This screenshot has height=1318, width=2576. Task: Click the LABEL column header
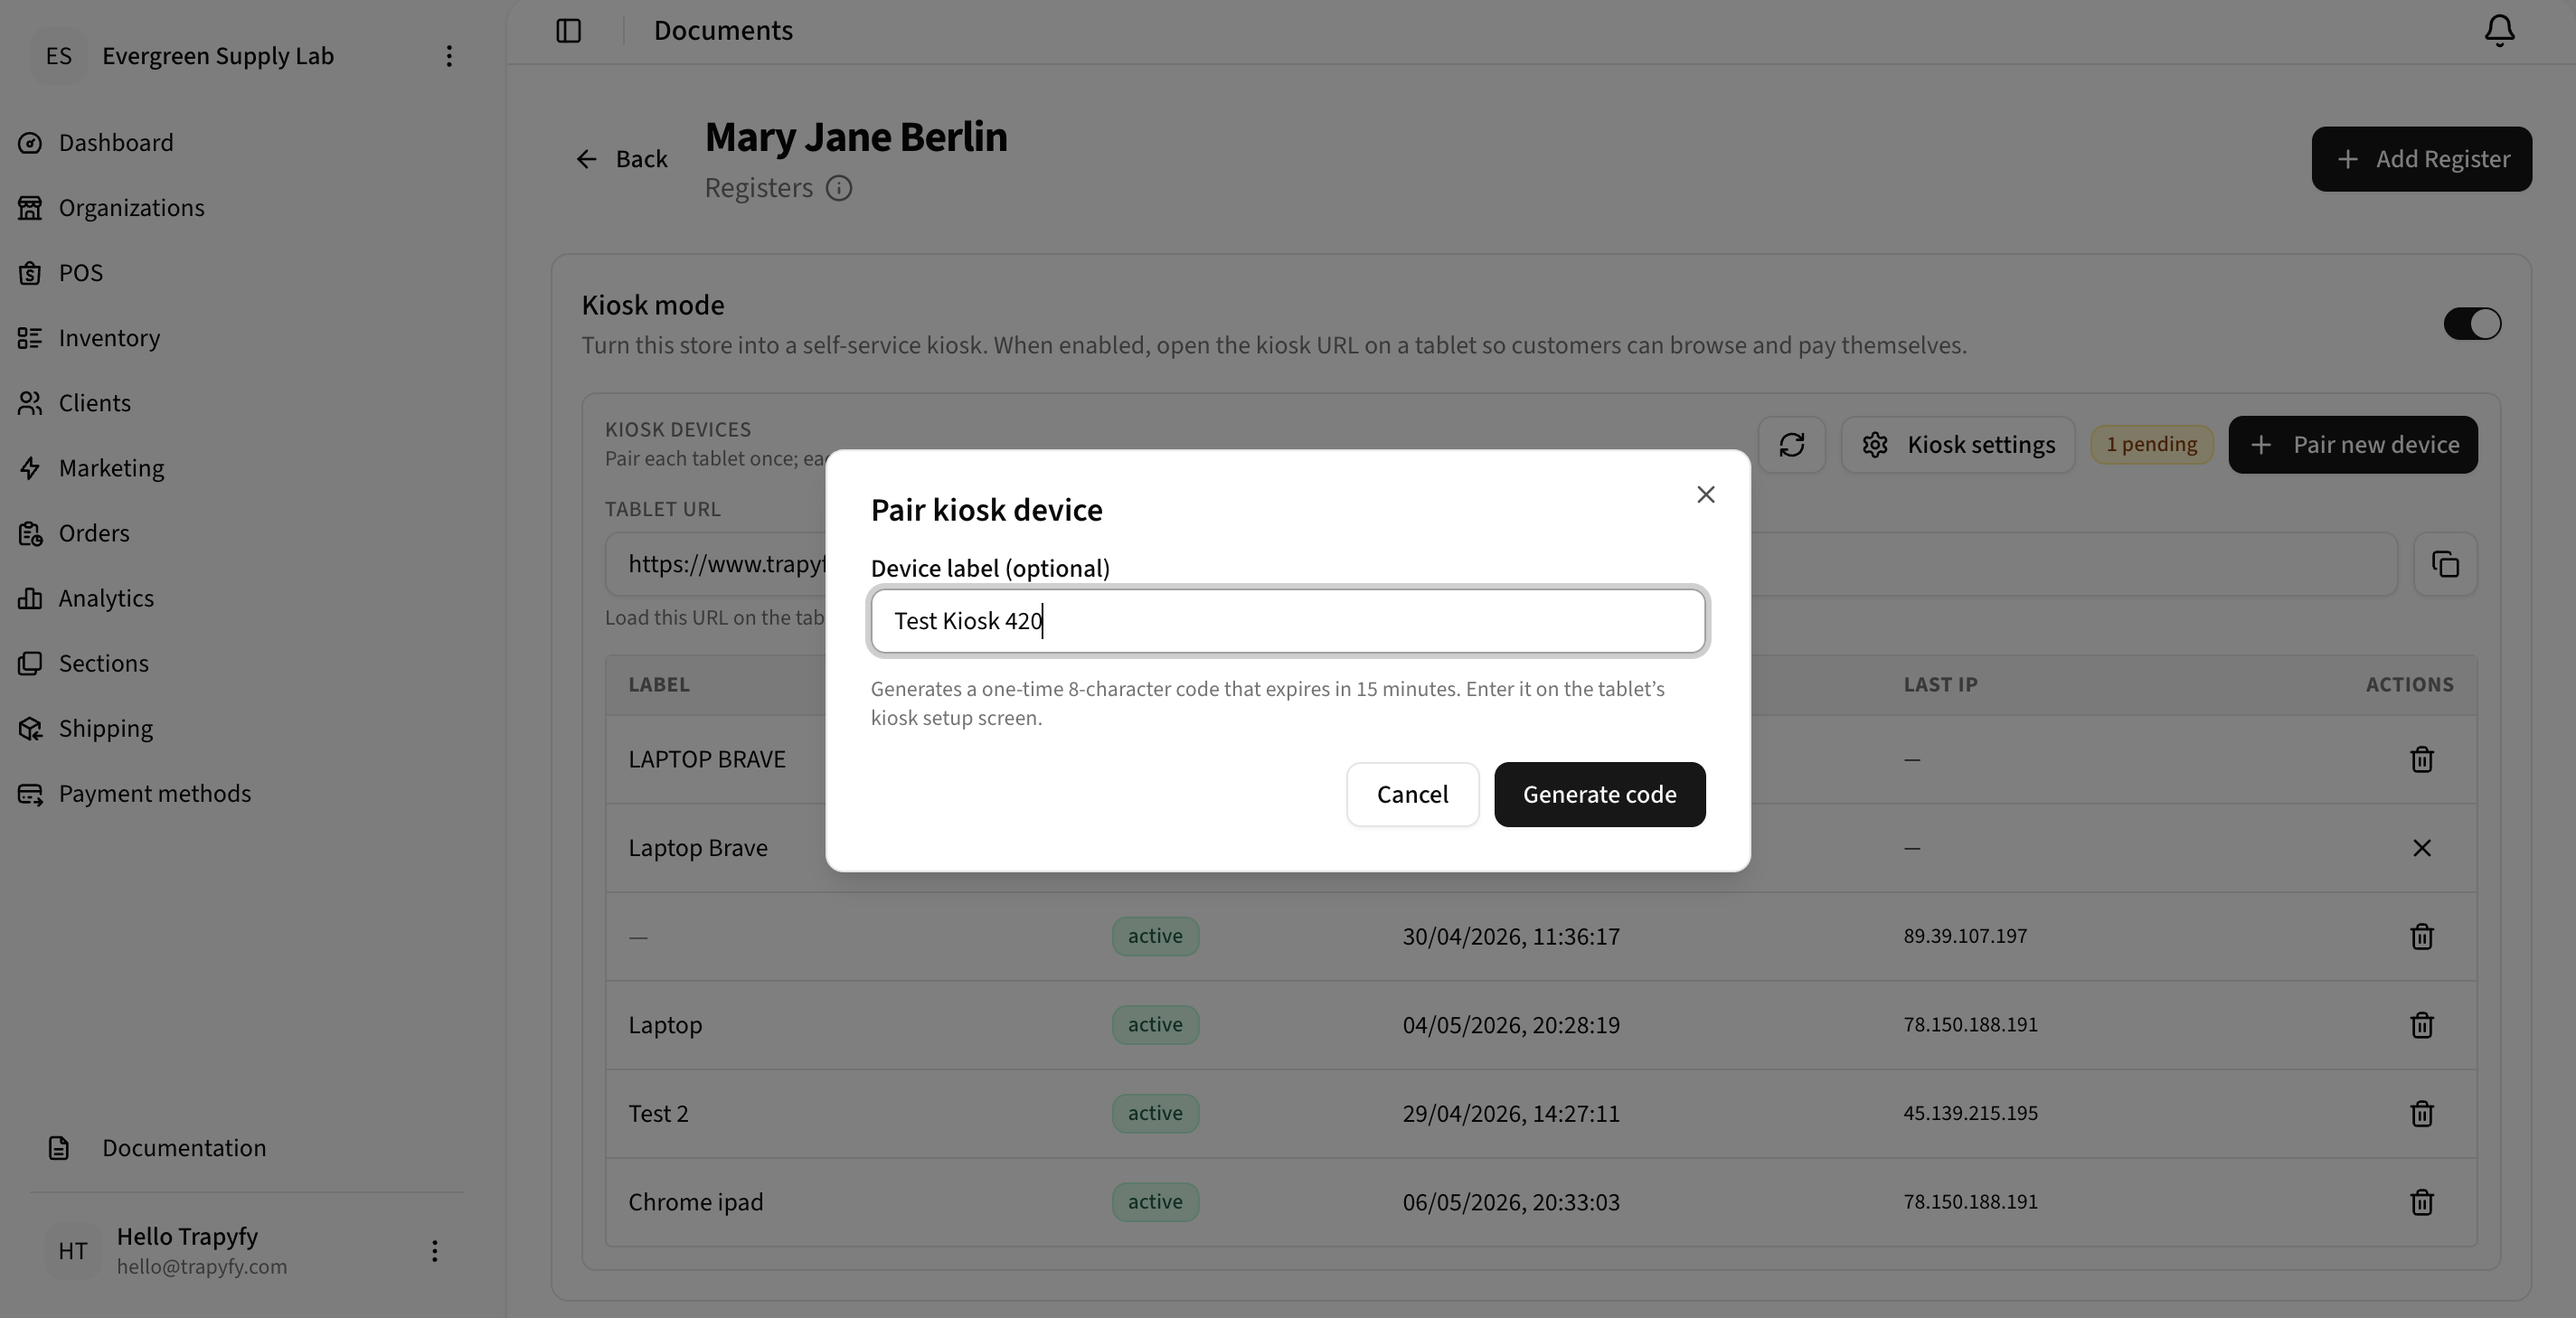coord(658,685)
